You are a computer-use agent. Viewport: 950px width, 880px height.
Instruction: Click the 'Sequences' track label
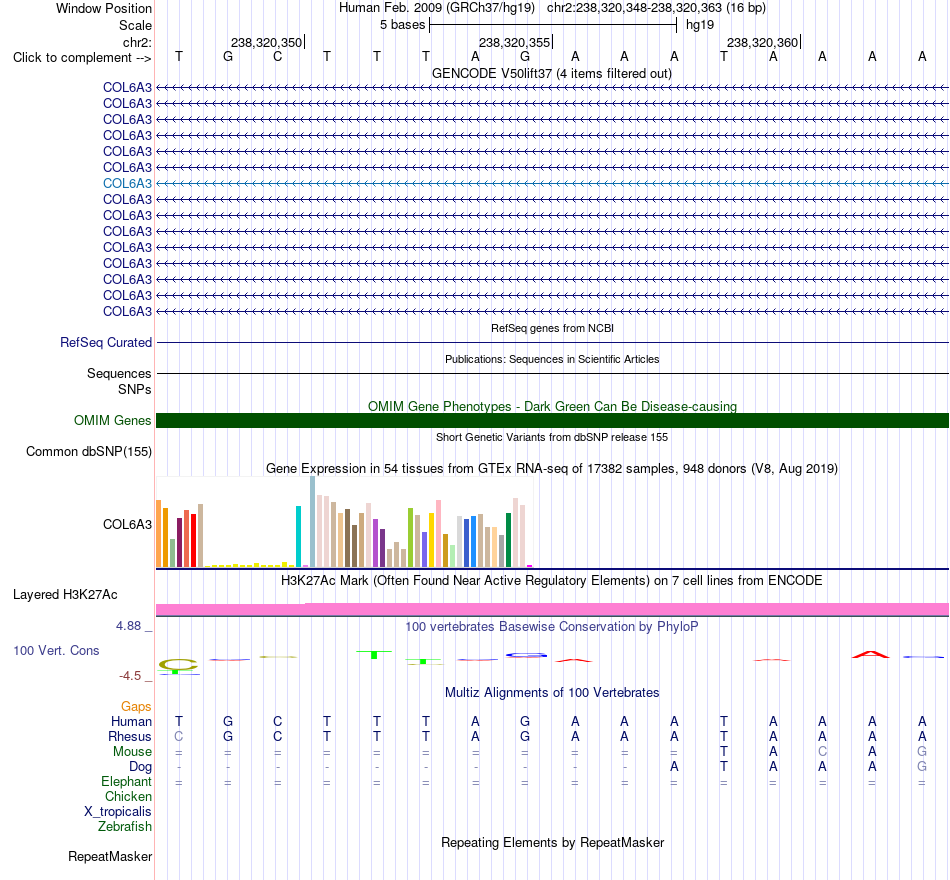119,373
